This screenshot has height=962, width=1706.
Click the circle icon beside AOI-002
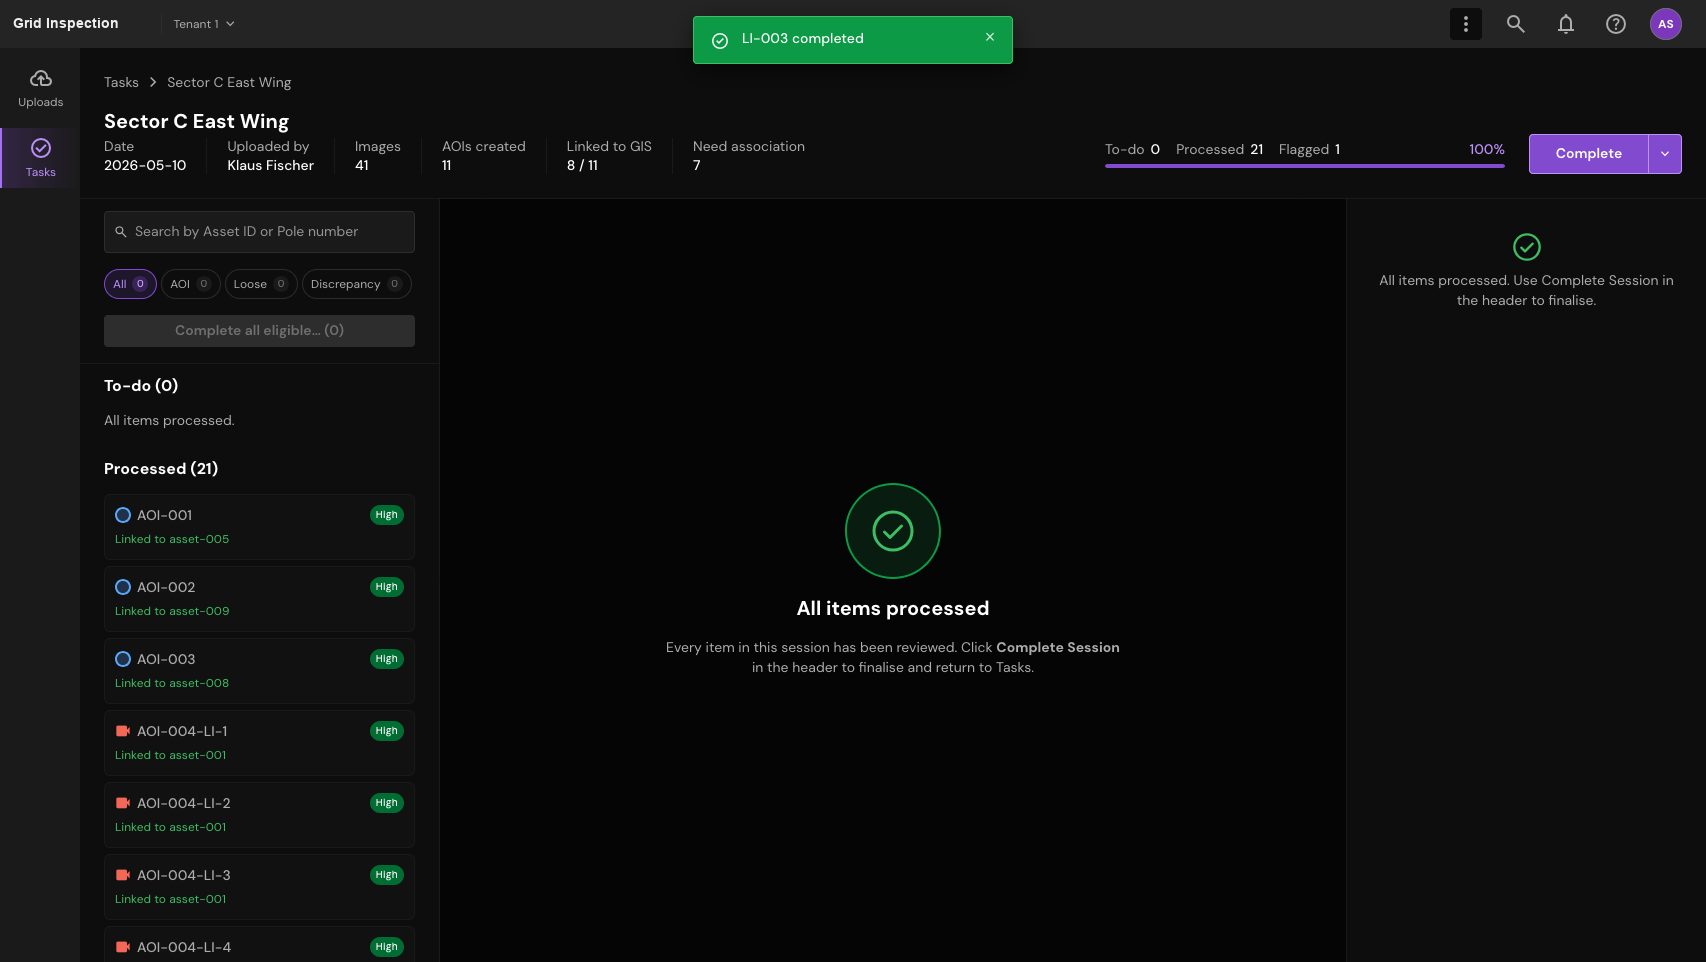pos(123,587)
